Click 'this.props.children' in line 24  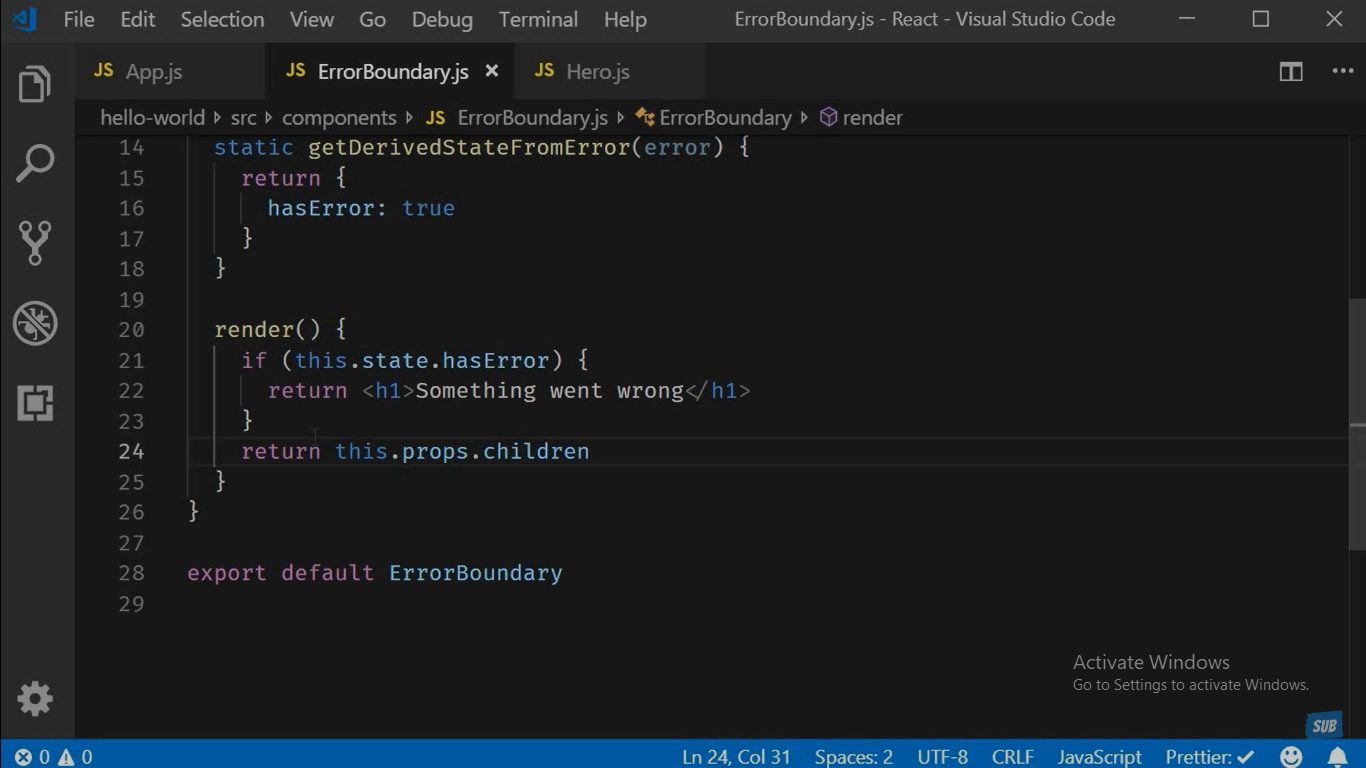point(462,451)
